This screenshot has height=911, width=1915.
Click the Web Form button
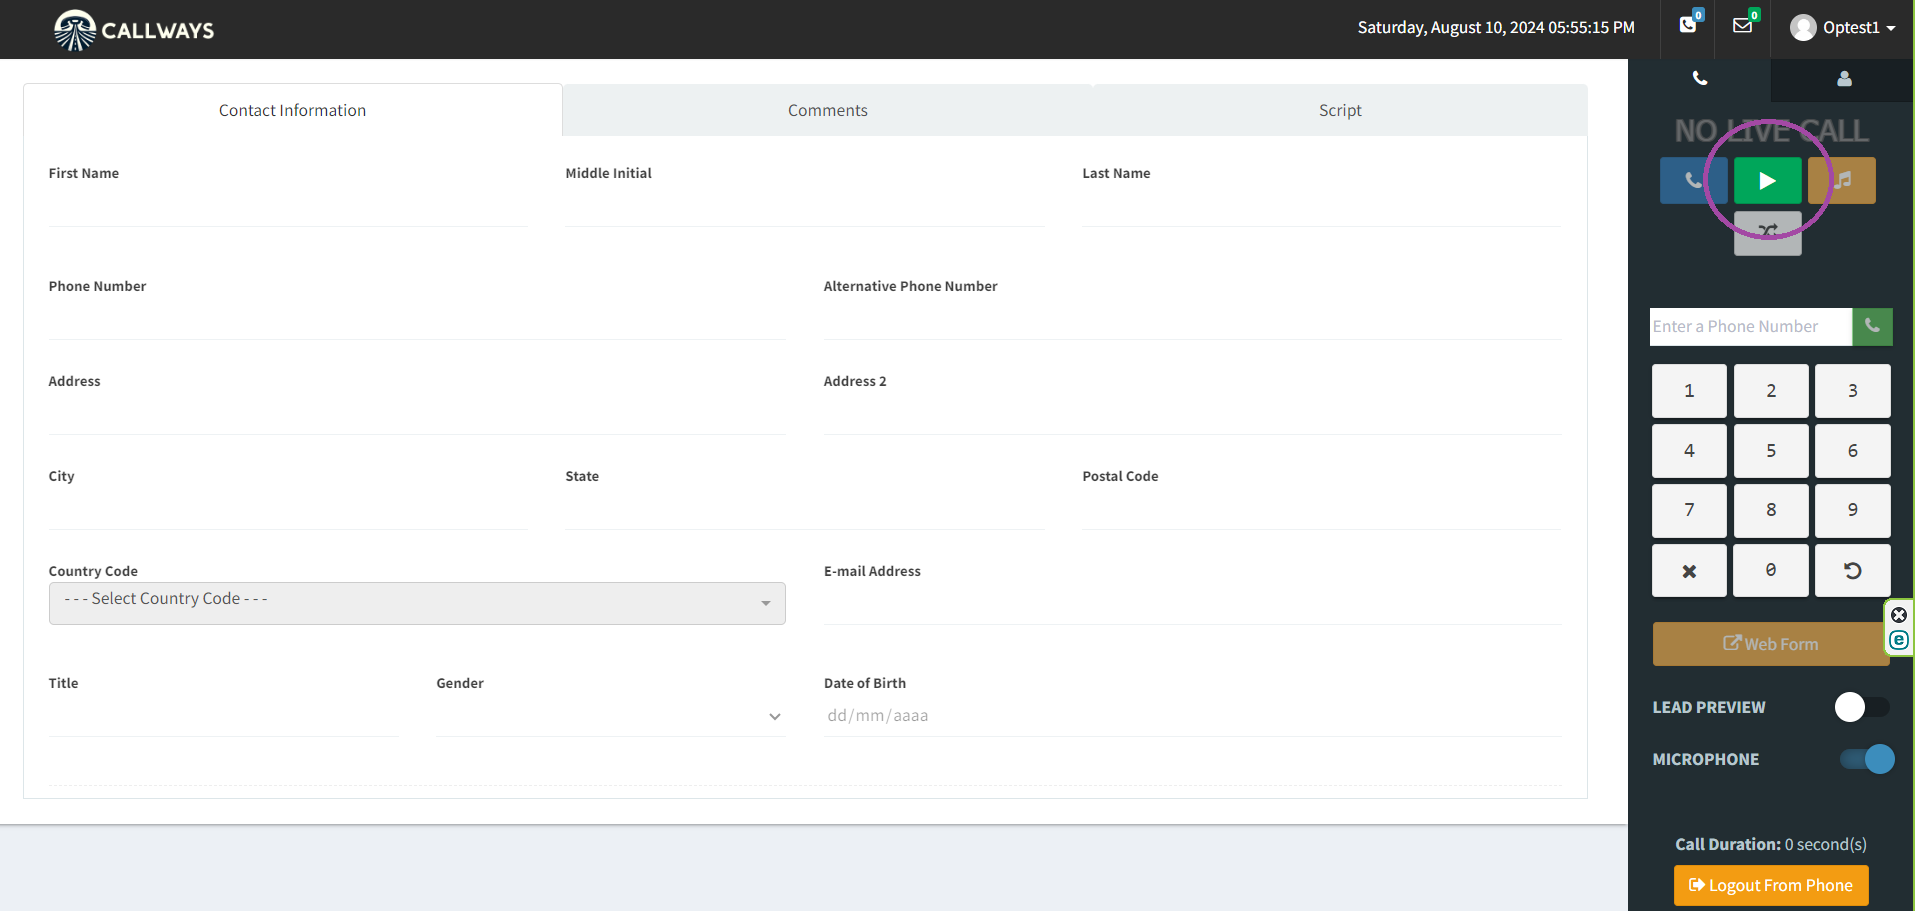1770,644
